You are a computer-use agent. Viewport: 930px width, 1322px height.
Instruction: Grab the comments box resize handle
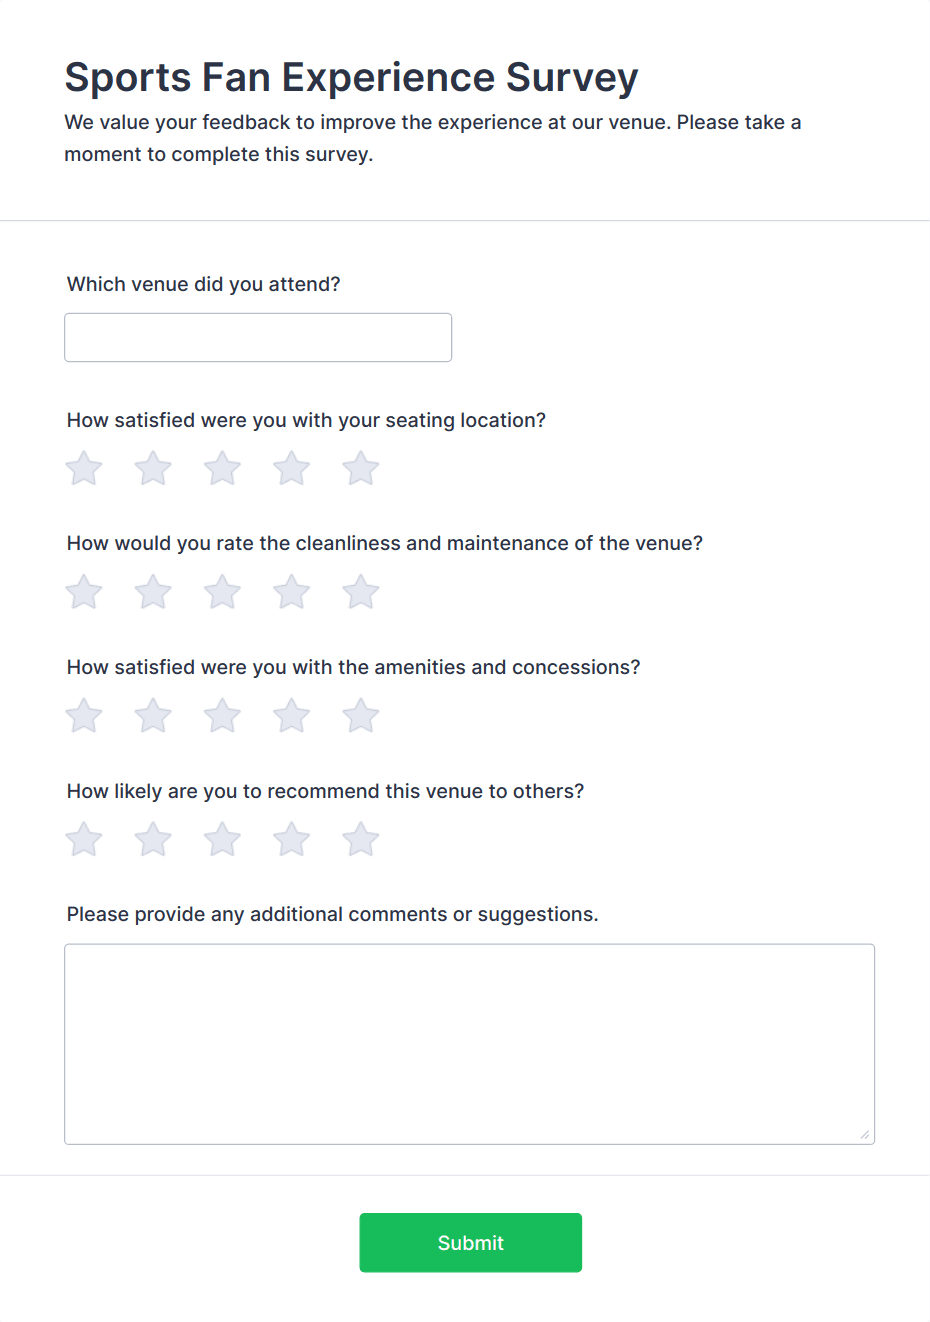(865, 1134)
